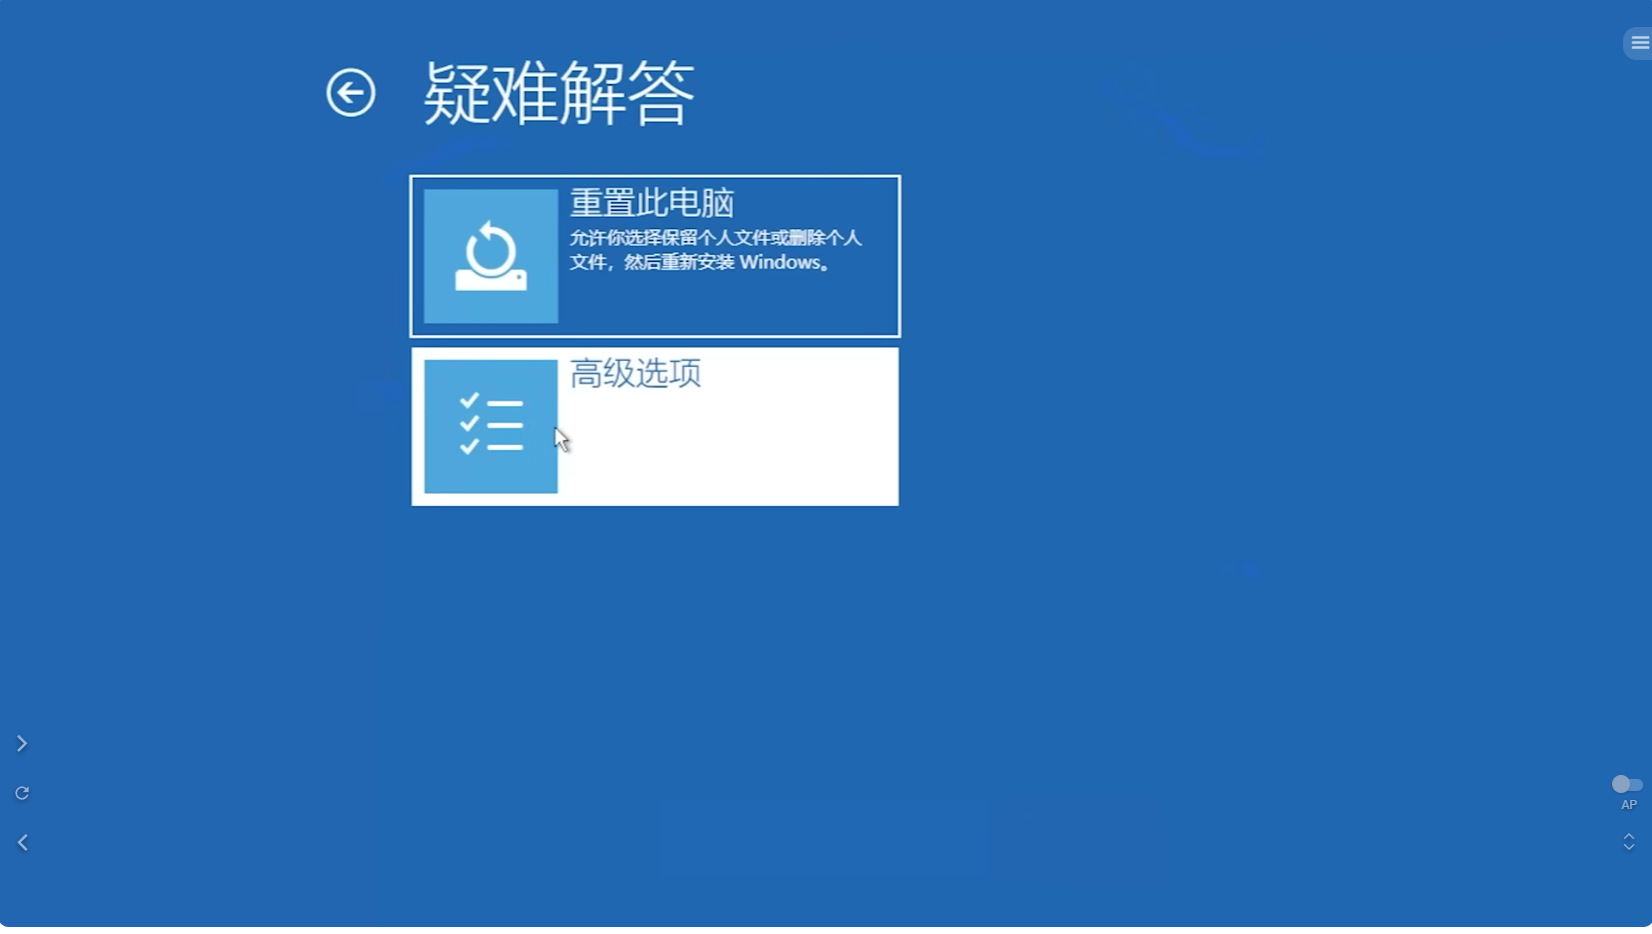Click the 疑难解答 page heading
This screenshot has width=1652, height=934.
(x=558, y=93)
